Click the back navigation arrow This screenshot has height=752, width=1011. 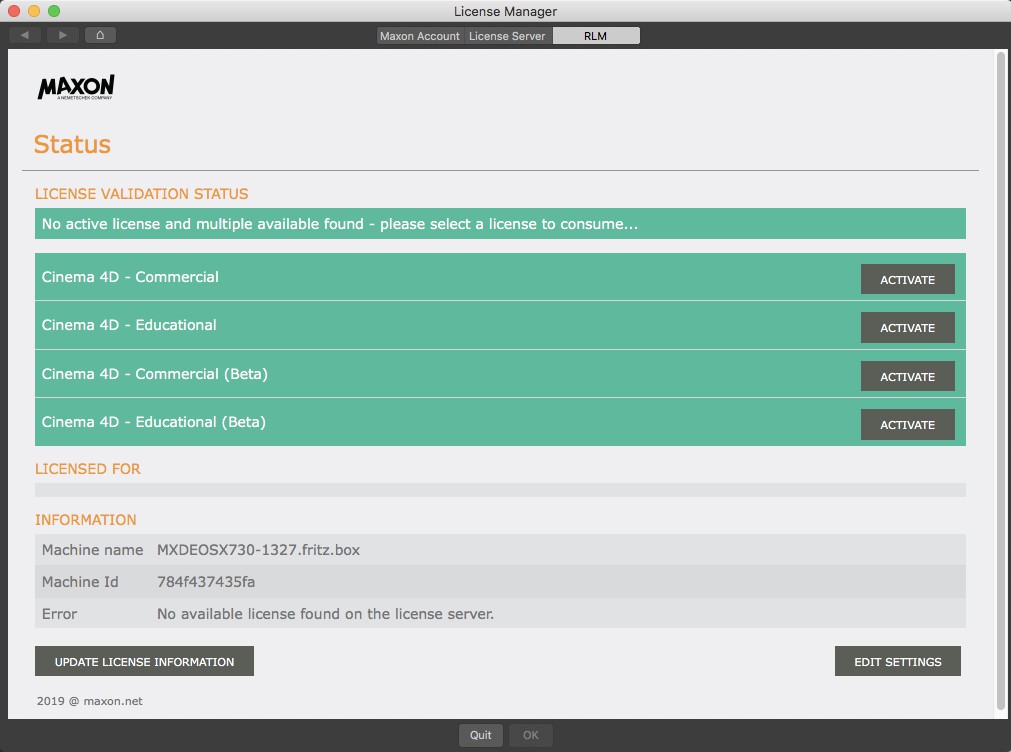point(25,35)
